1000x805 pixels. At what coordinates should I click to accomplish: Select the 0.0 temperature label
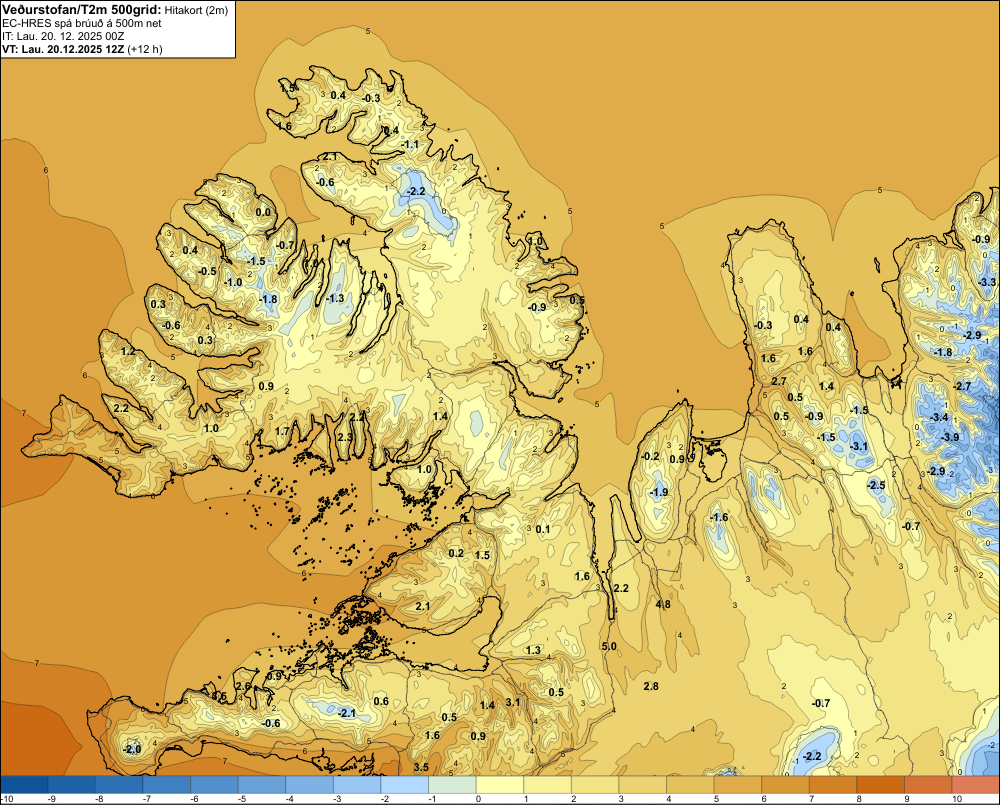(263, 212)
